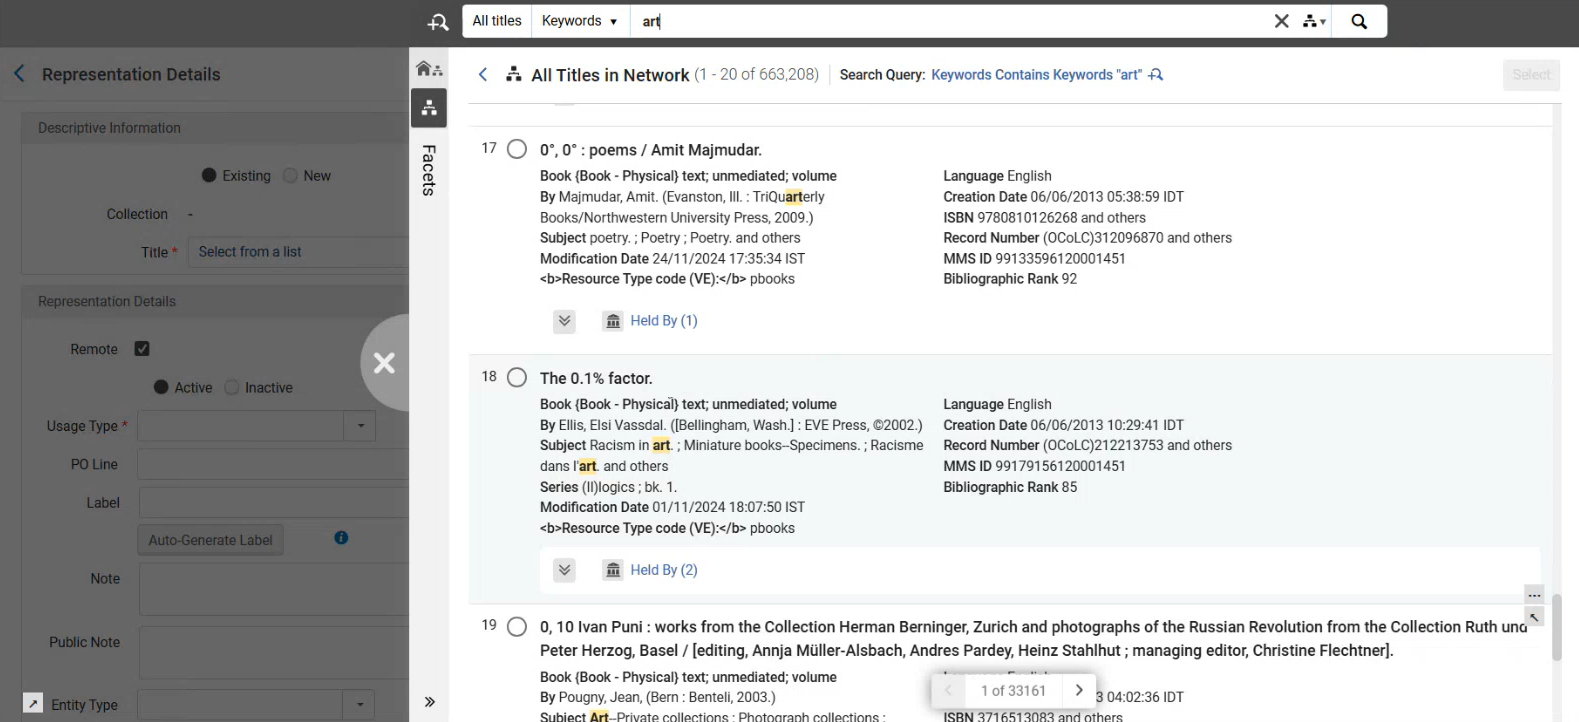Click the institution icon beside Held By (1)
Screen dimensions: 1579x722
[613, 321]
